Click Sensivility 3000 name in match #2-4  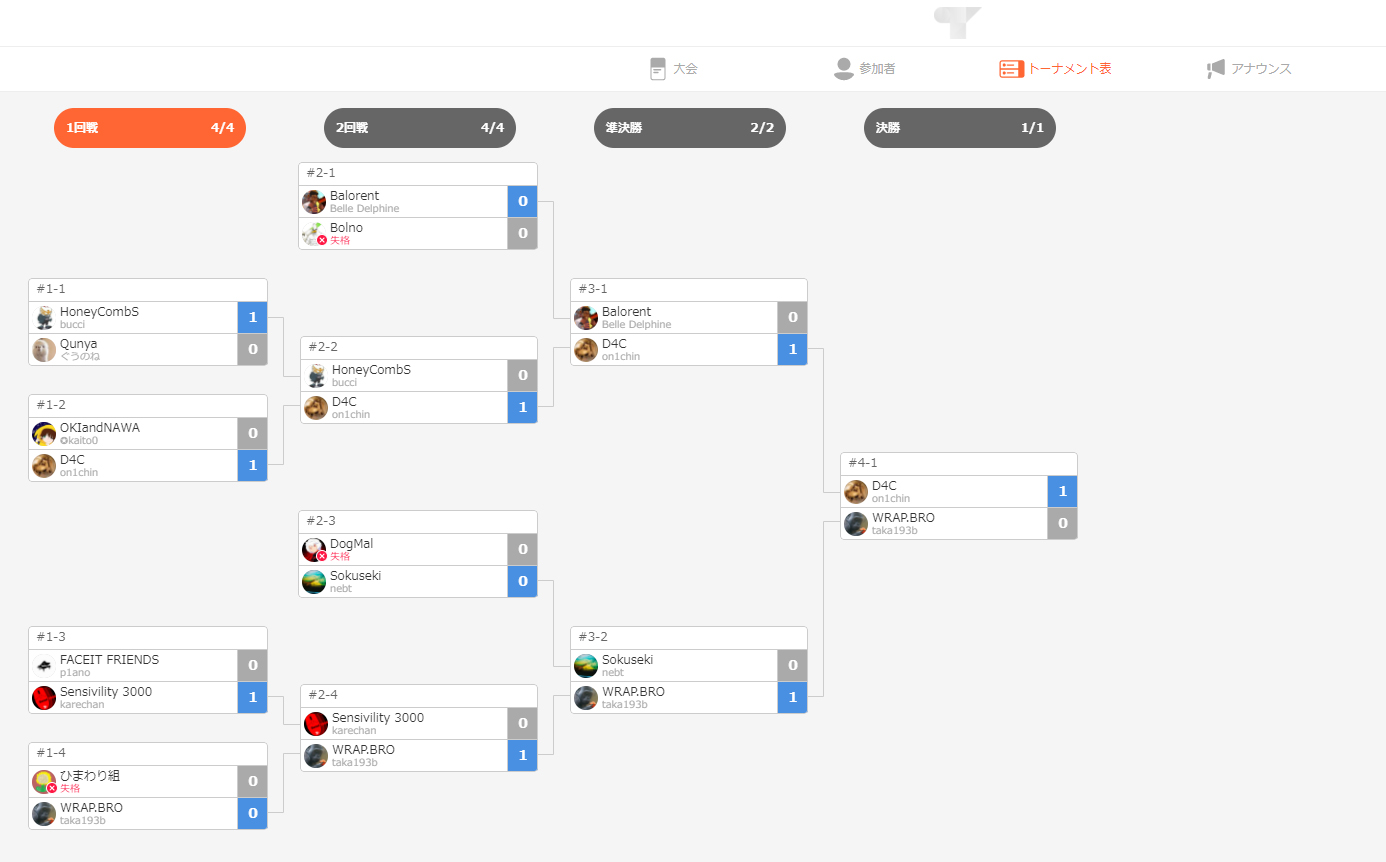coord(378,718)
